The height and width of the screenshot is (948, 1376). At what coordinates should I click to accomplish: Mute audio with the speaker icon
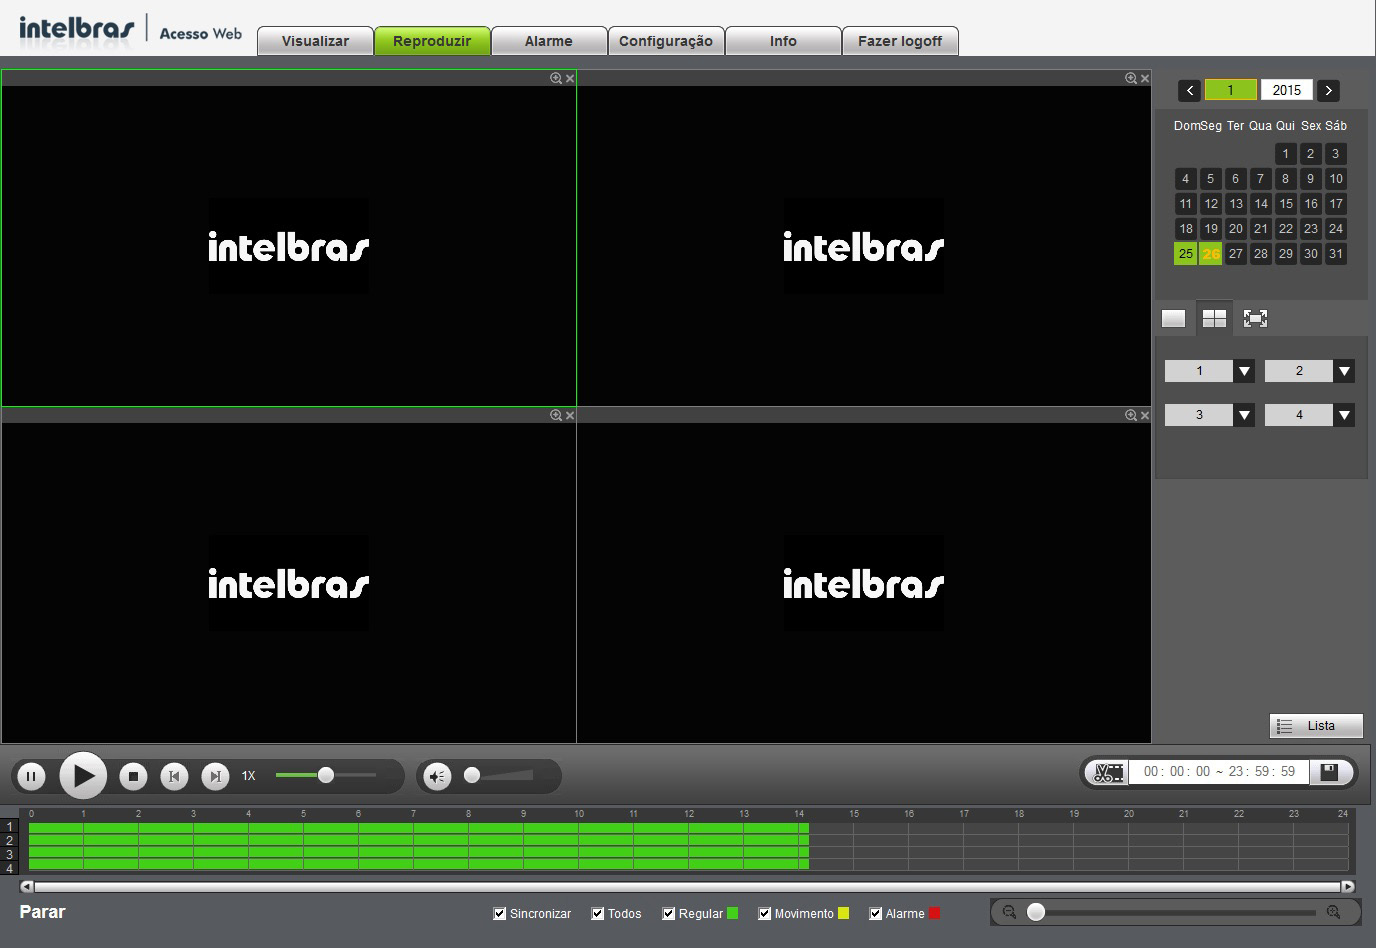click(x=437, y=776)
